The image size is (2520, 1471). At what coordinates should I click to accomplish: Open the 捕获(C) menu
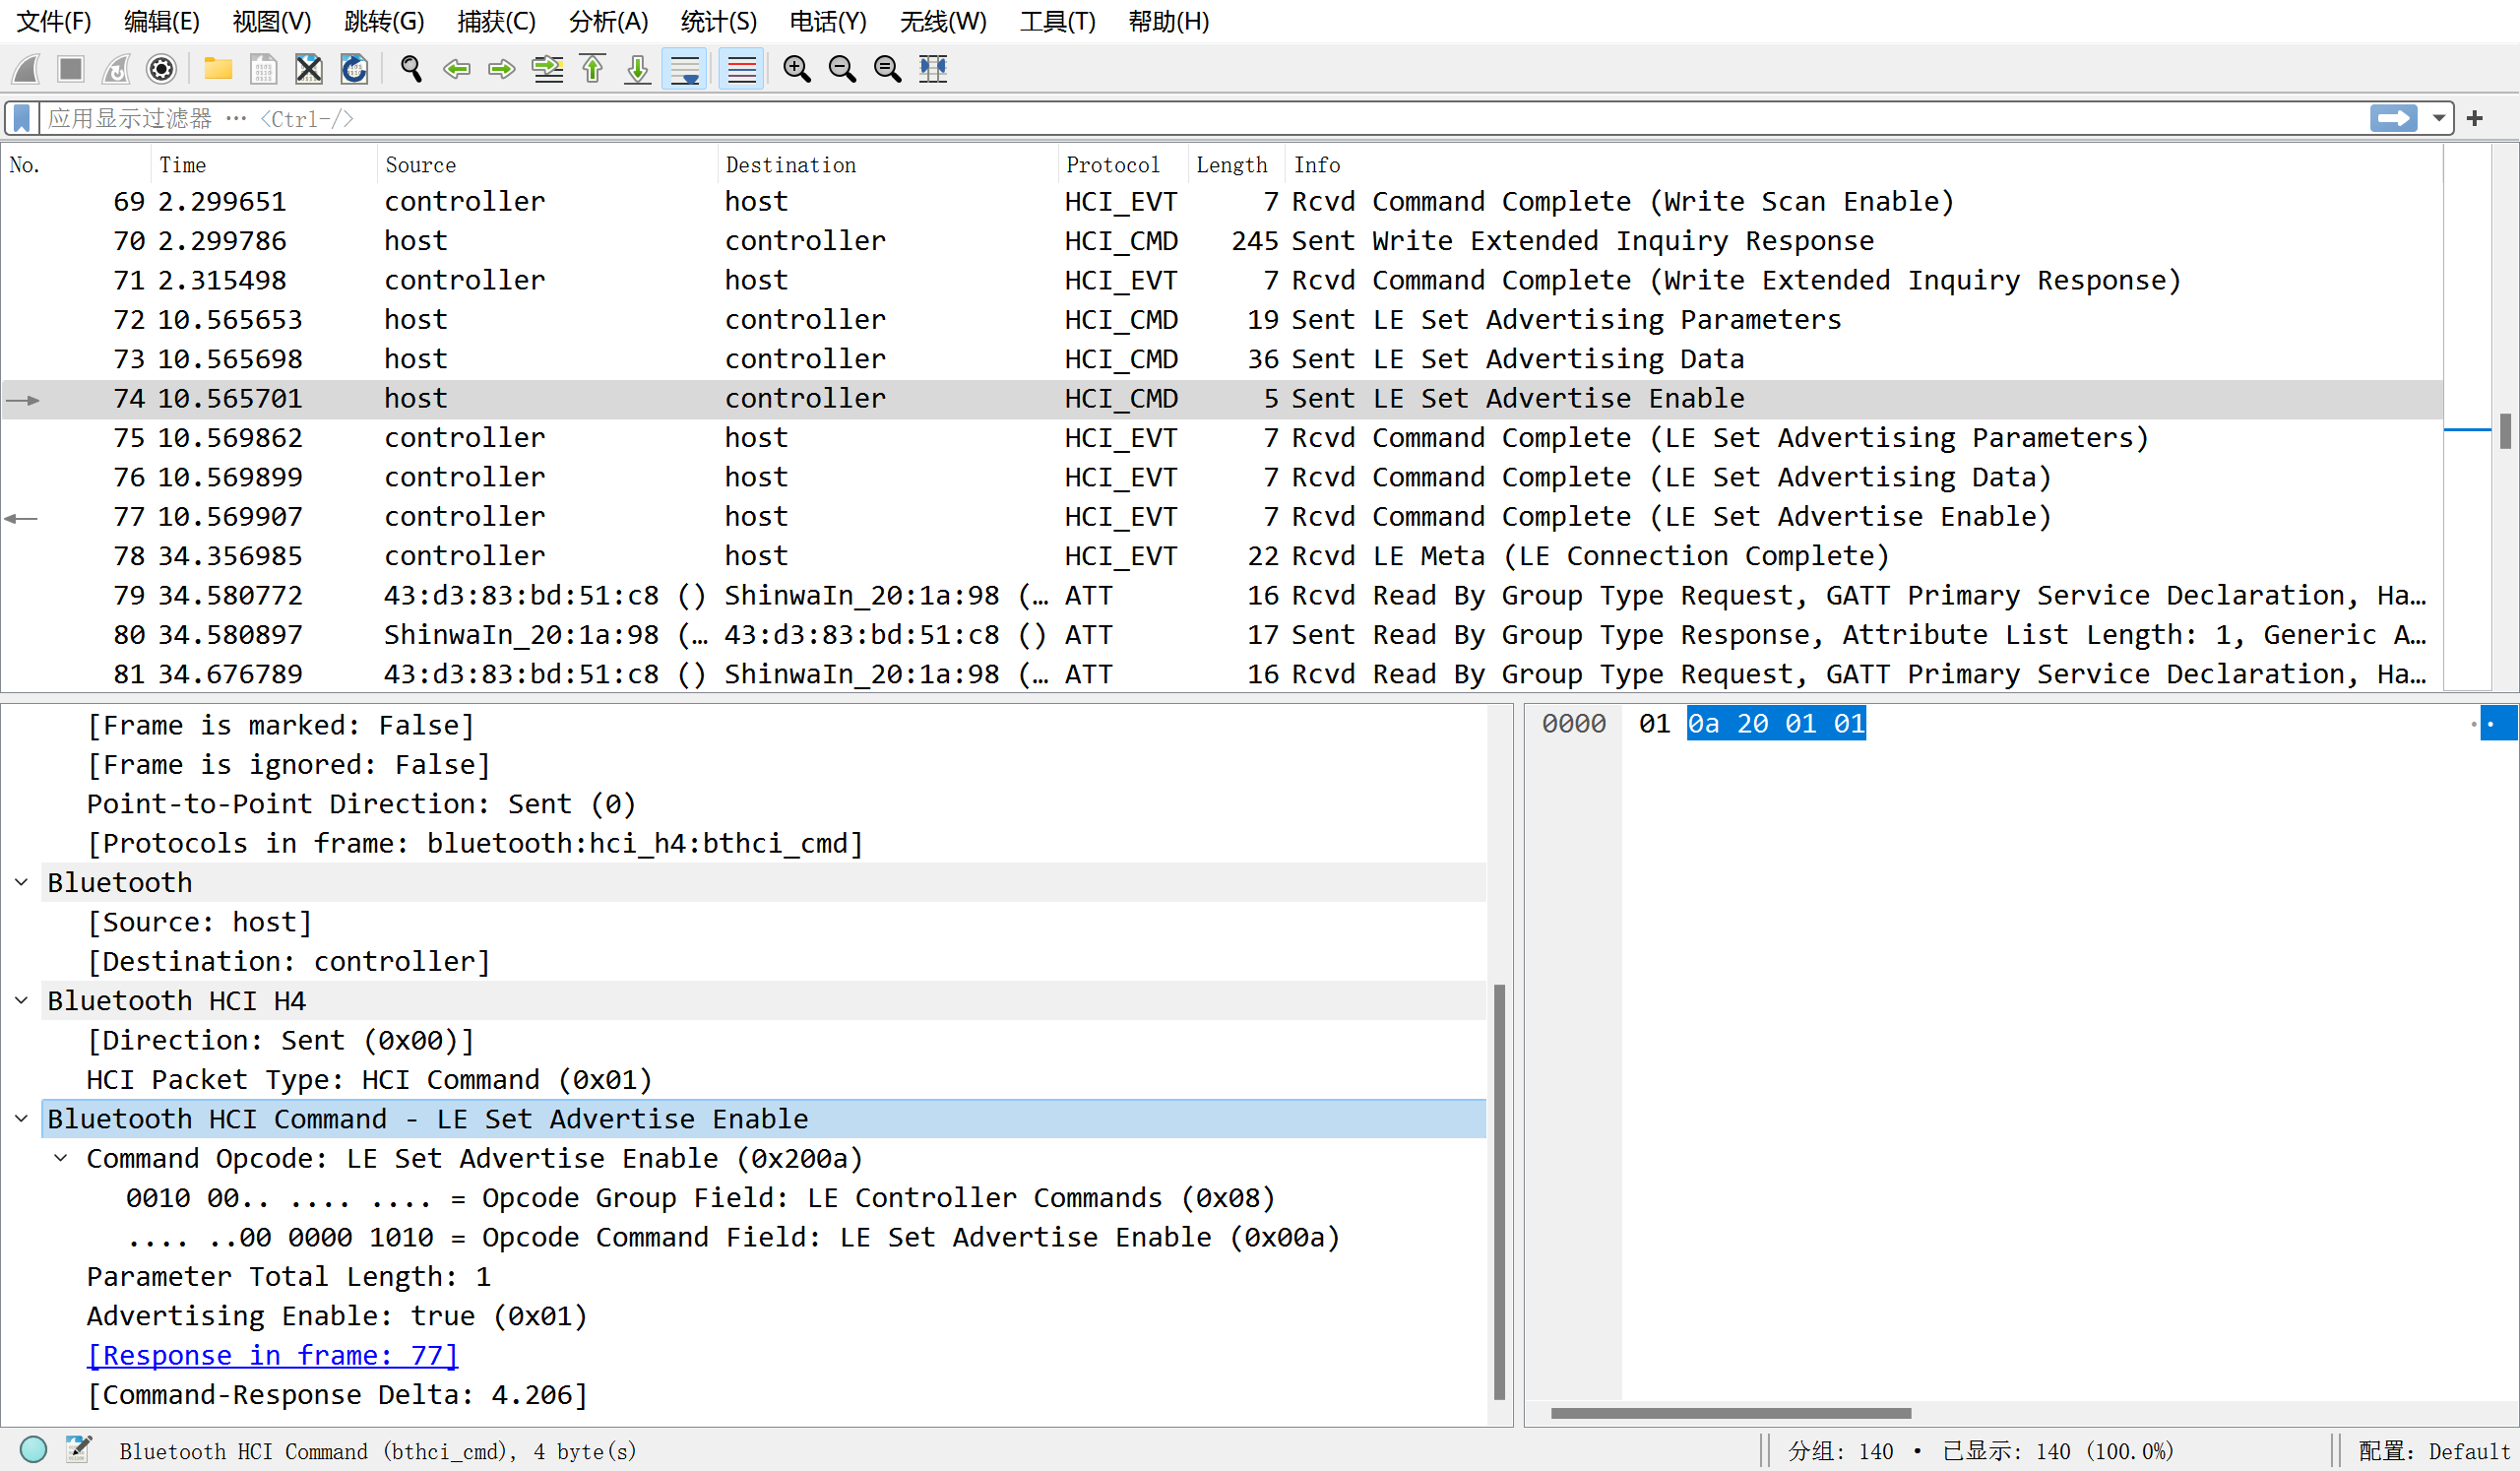pos(496,21)
